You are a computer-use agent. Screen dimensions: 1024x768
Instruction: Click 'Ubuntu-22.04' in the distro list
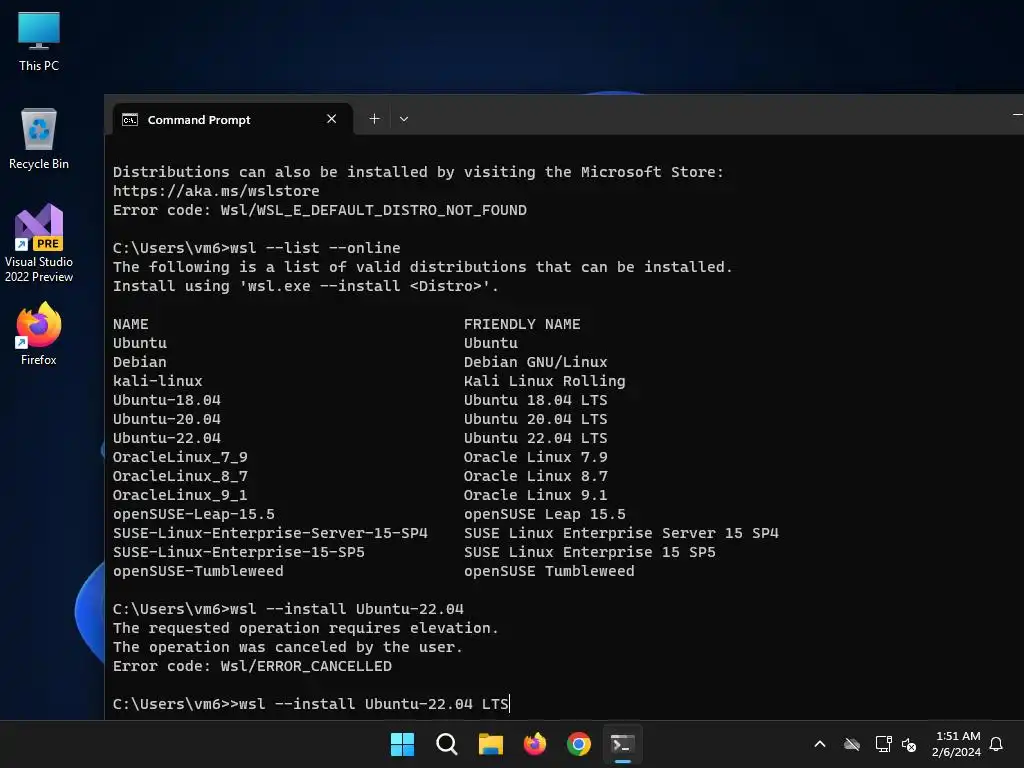click(x=167, y=438)
